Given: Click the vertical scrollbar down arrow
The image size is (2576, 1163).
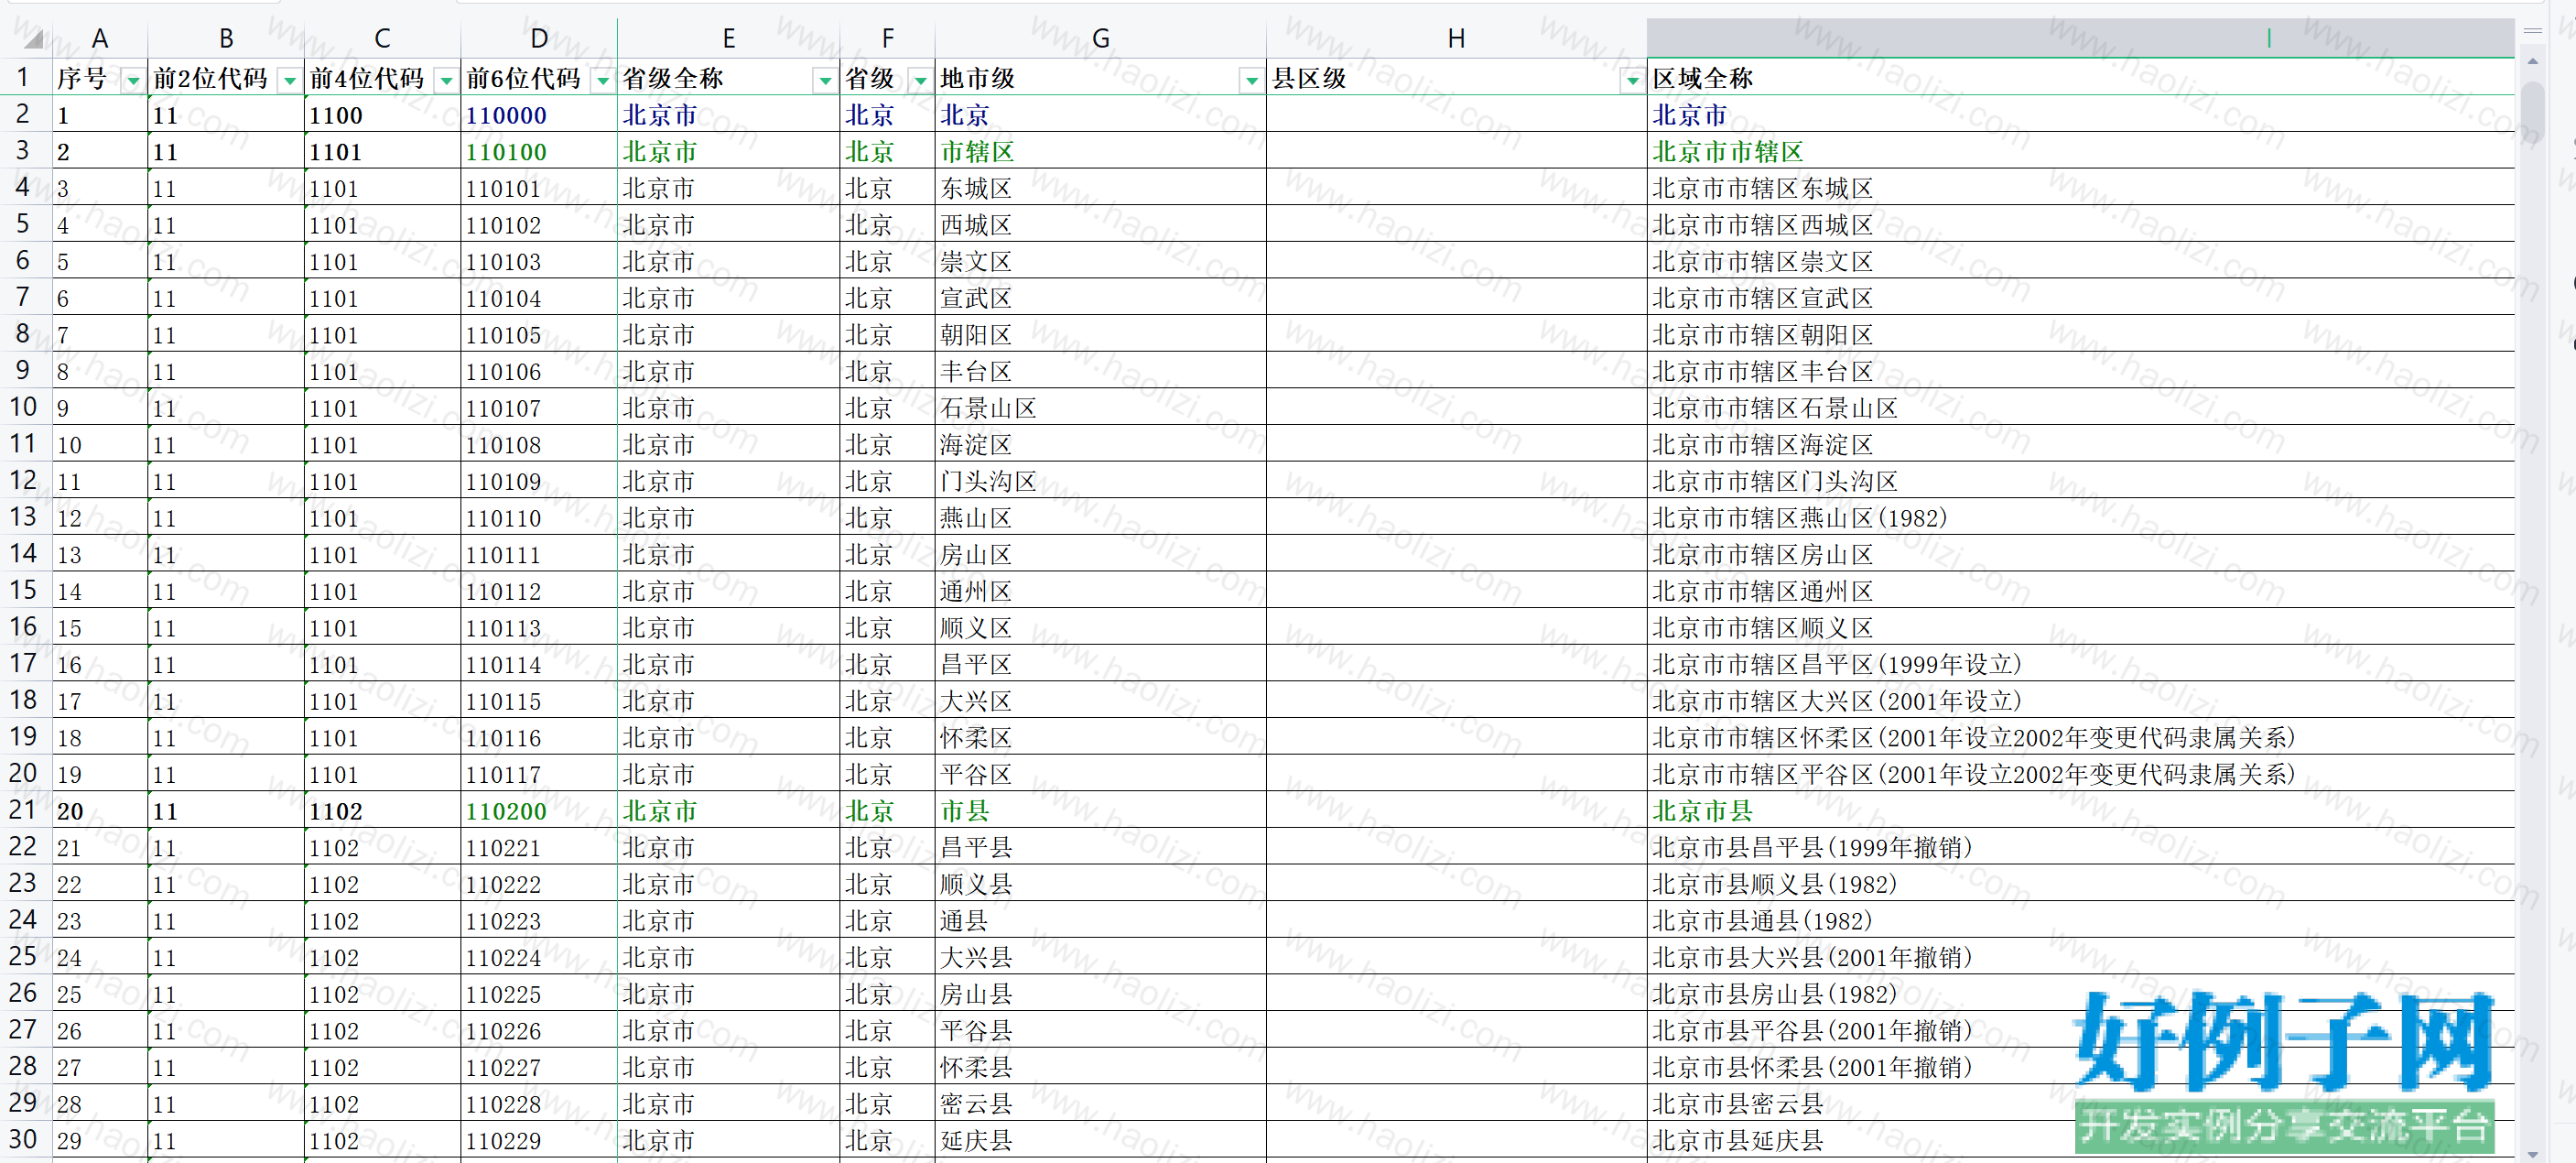Looking at the screenshot, I should 2533,1154.
